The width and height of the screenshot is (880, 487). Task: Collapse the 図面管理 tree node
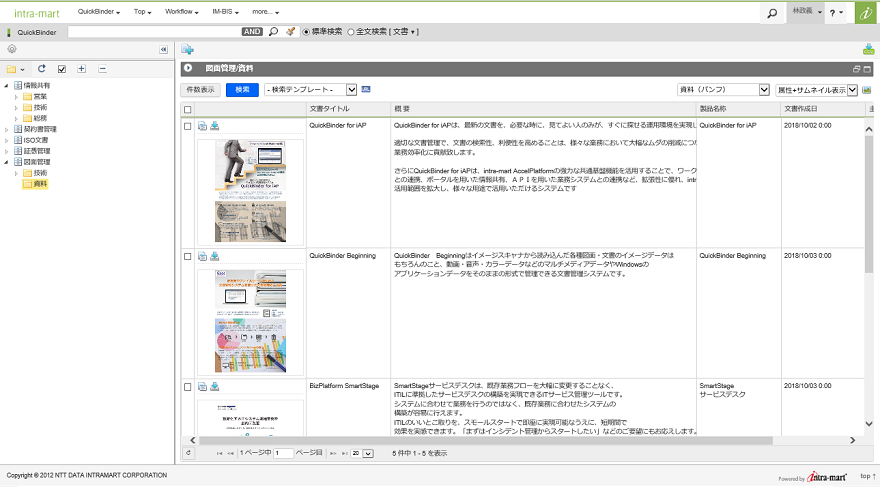click(6, 162)
